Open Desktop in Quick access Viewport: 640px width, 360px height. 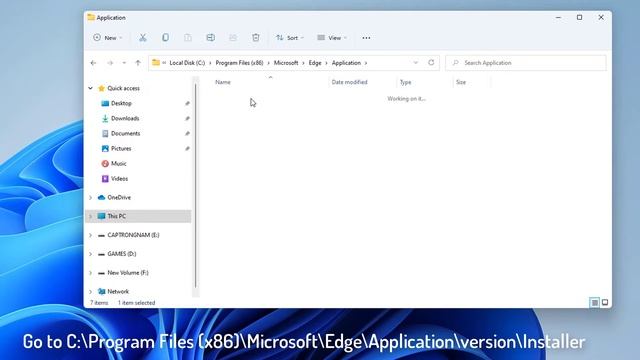121,103
